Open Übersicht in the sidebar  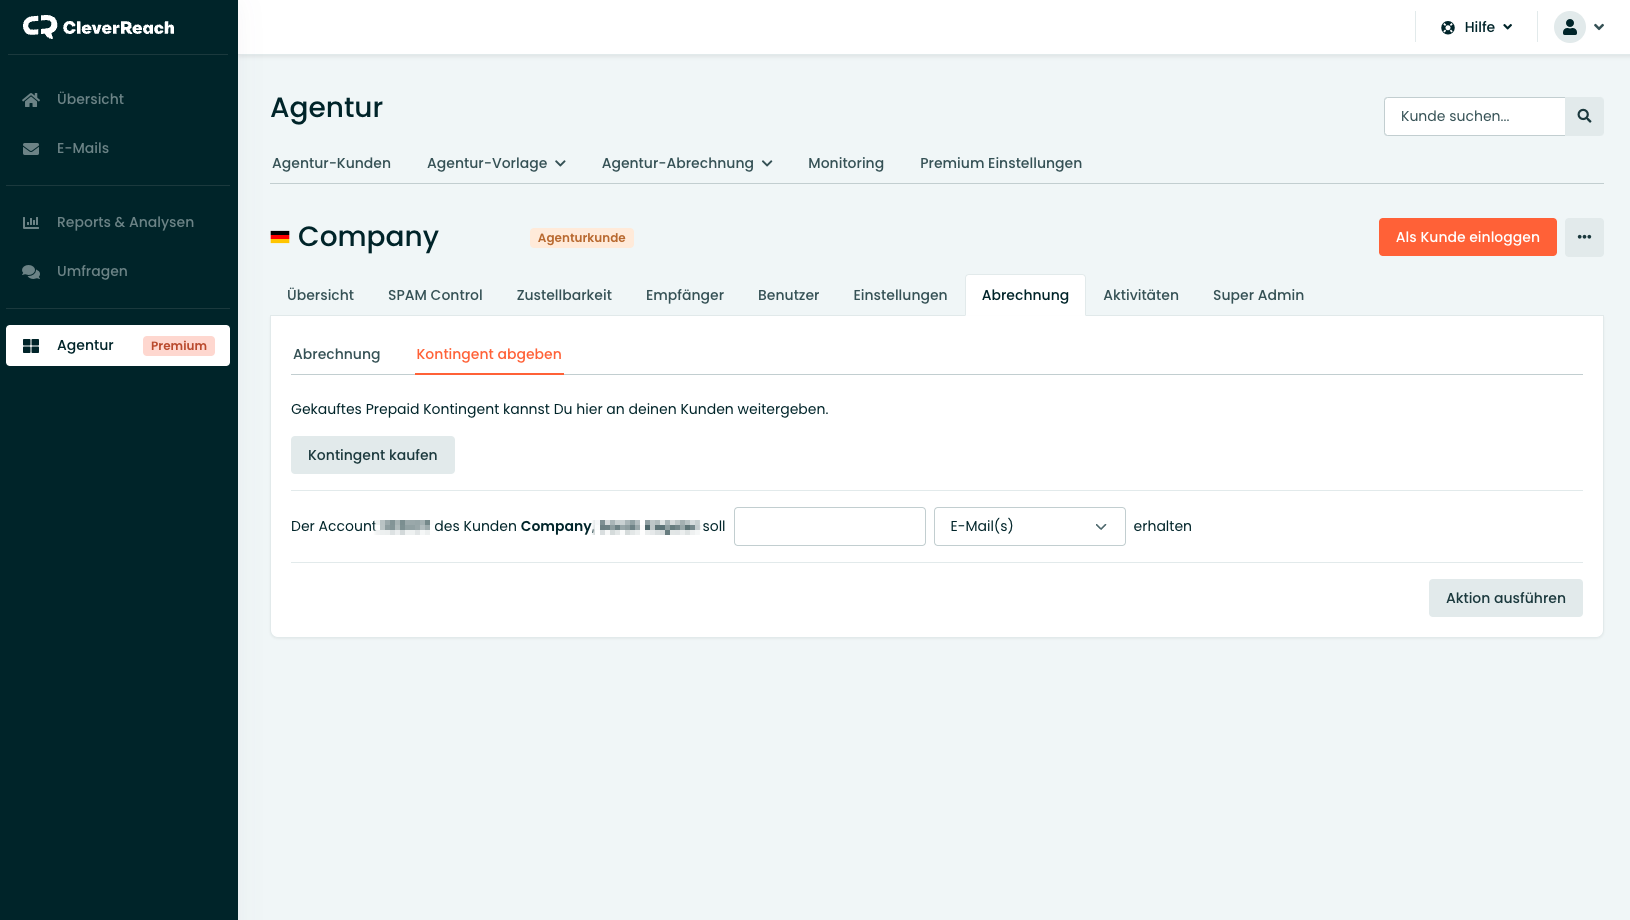pos(118,99)
